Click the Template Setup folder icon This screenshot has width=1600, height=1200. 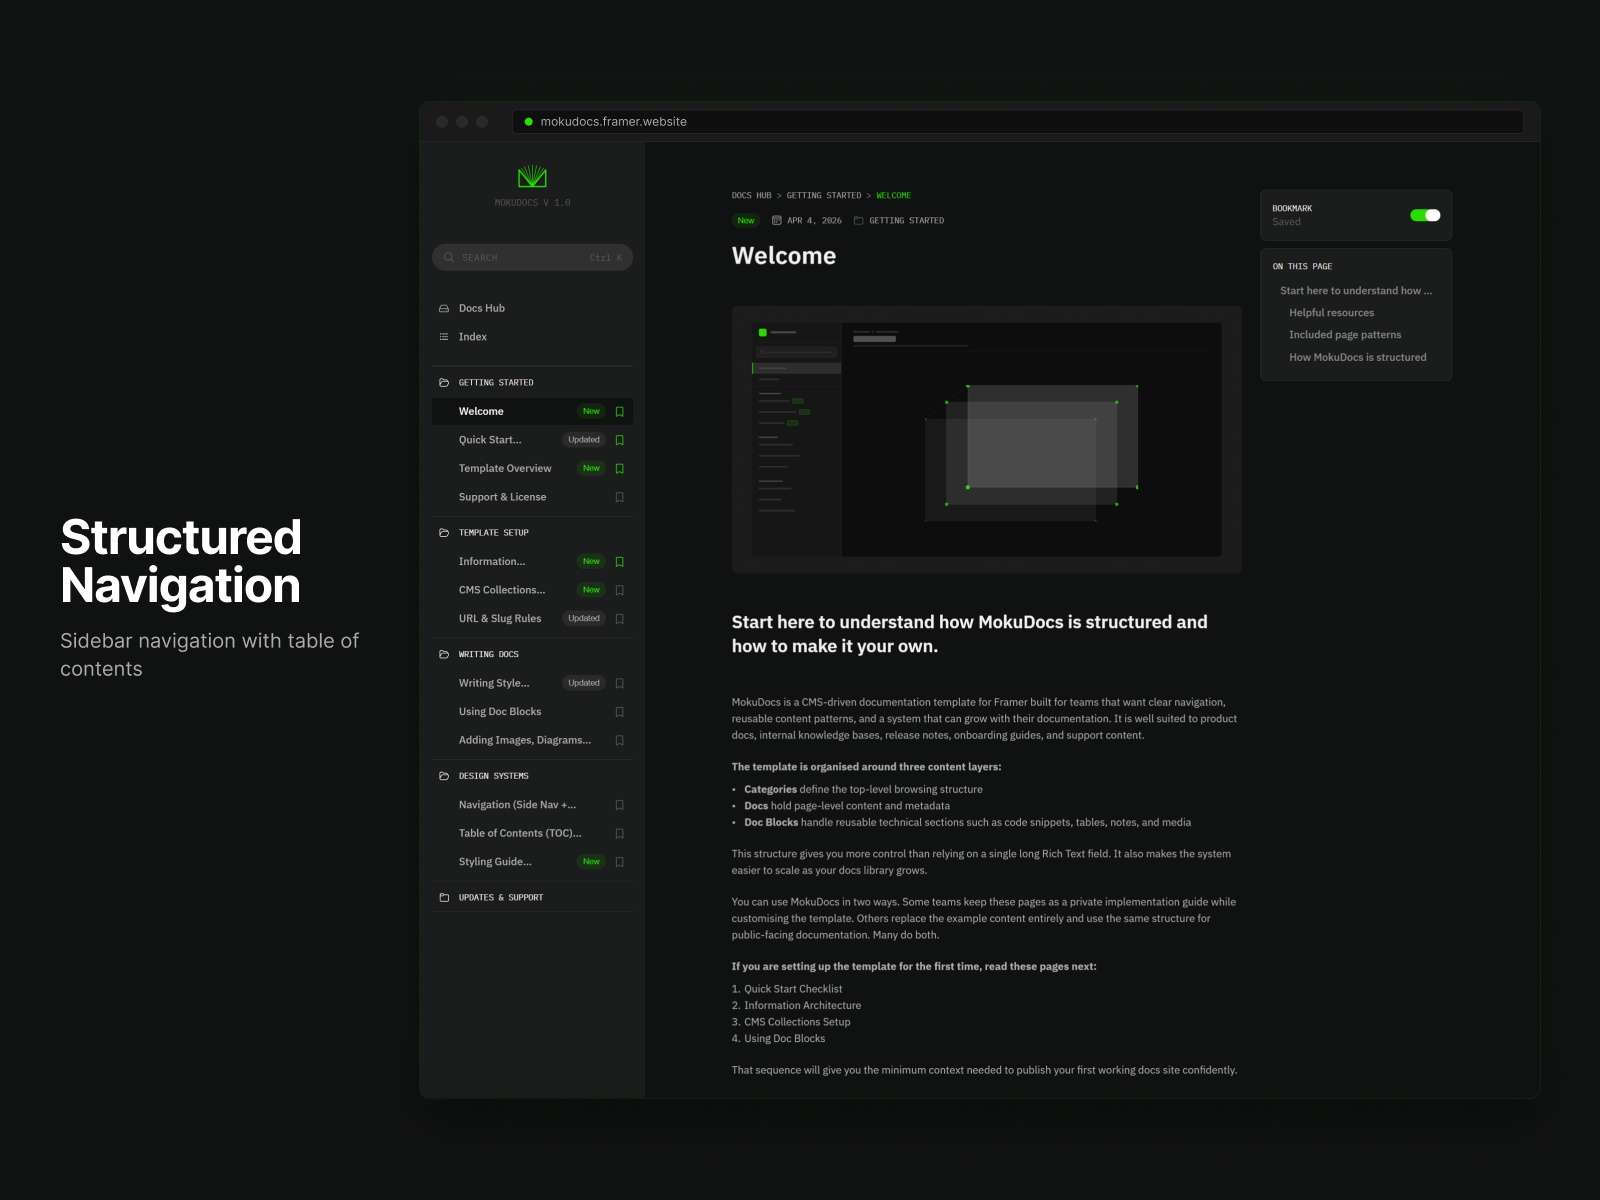click(444, 532)
